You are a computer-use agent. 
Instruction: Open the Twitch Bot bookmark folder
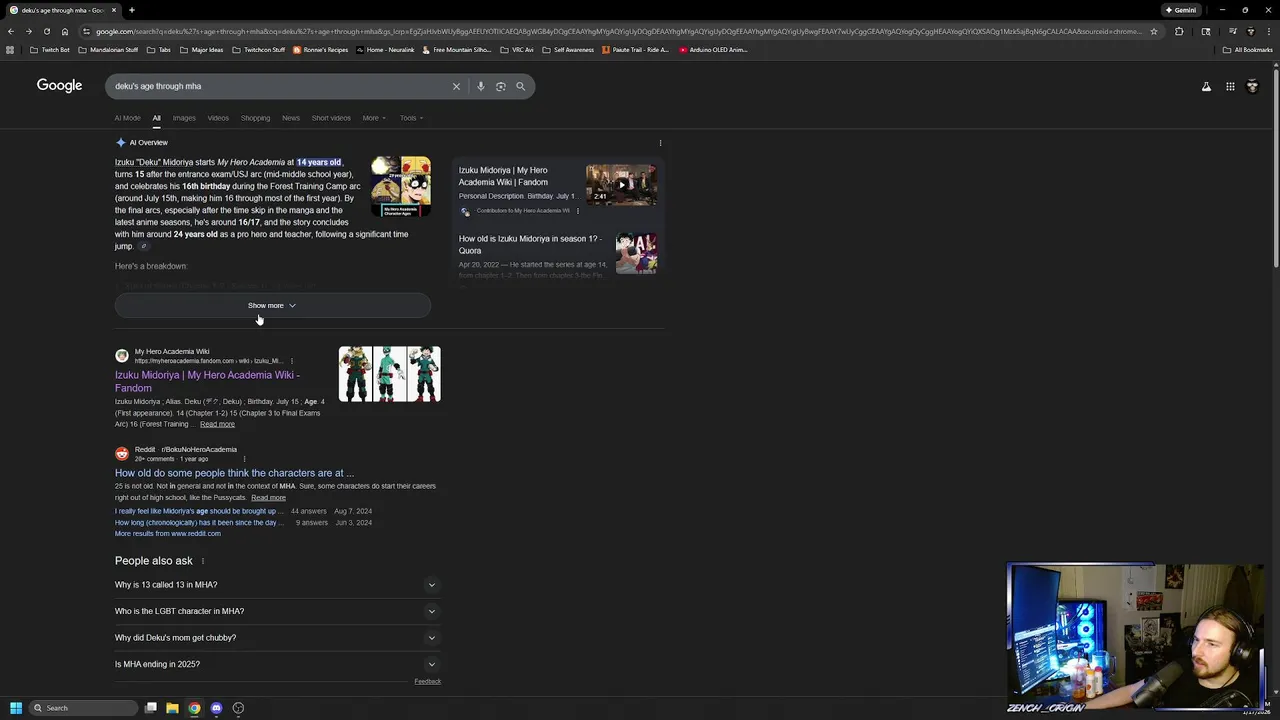(x=50, y=49)
